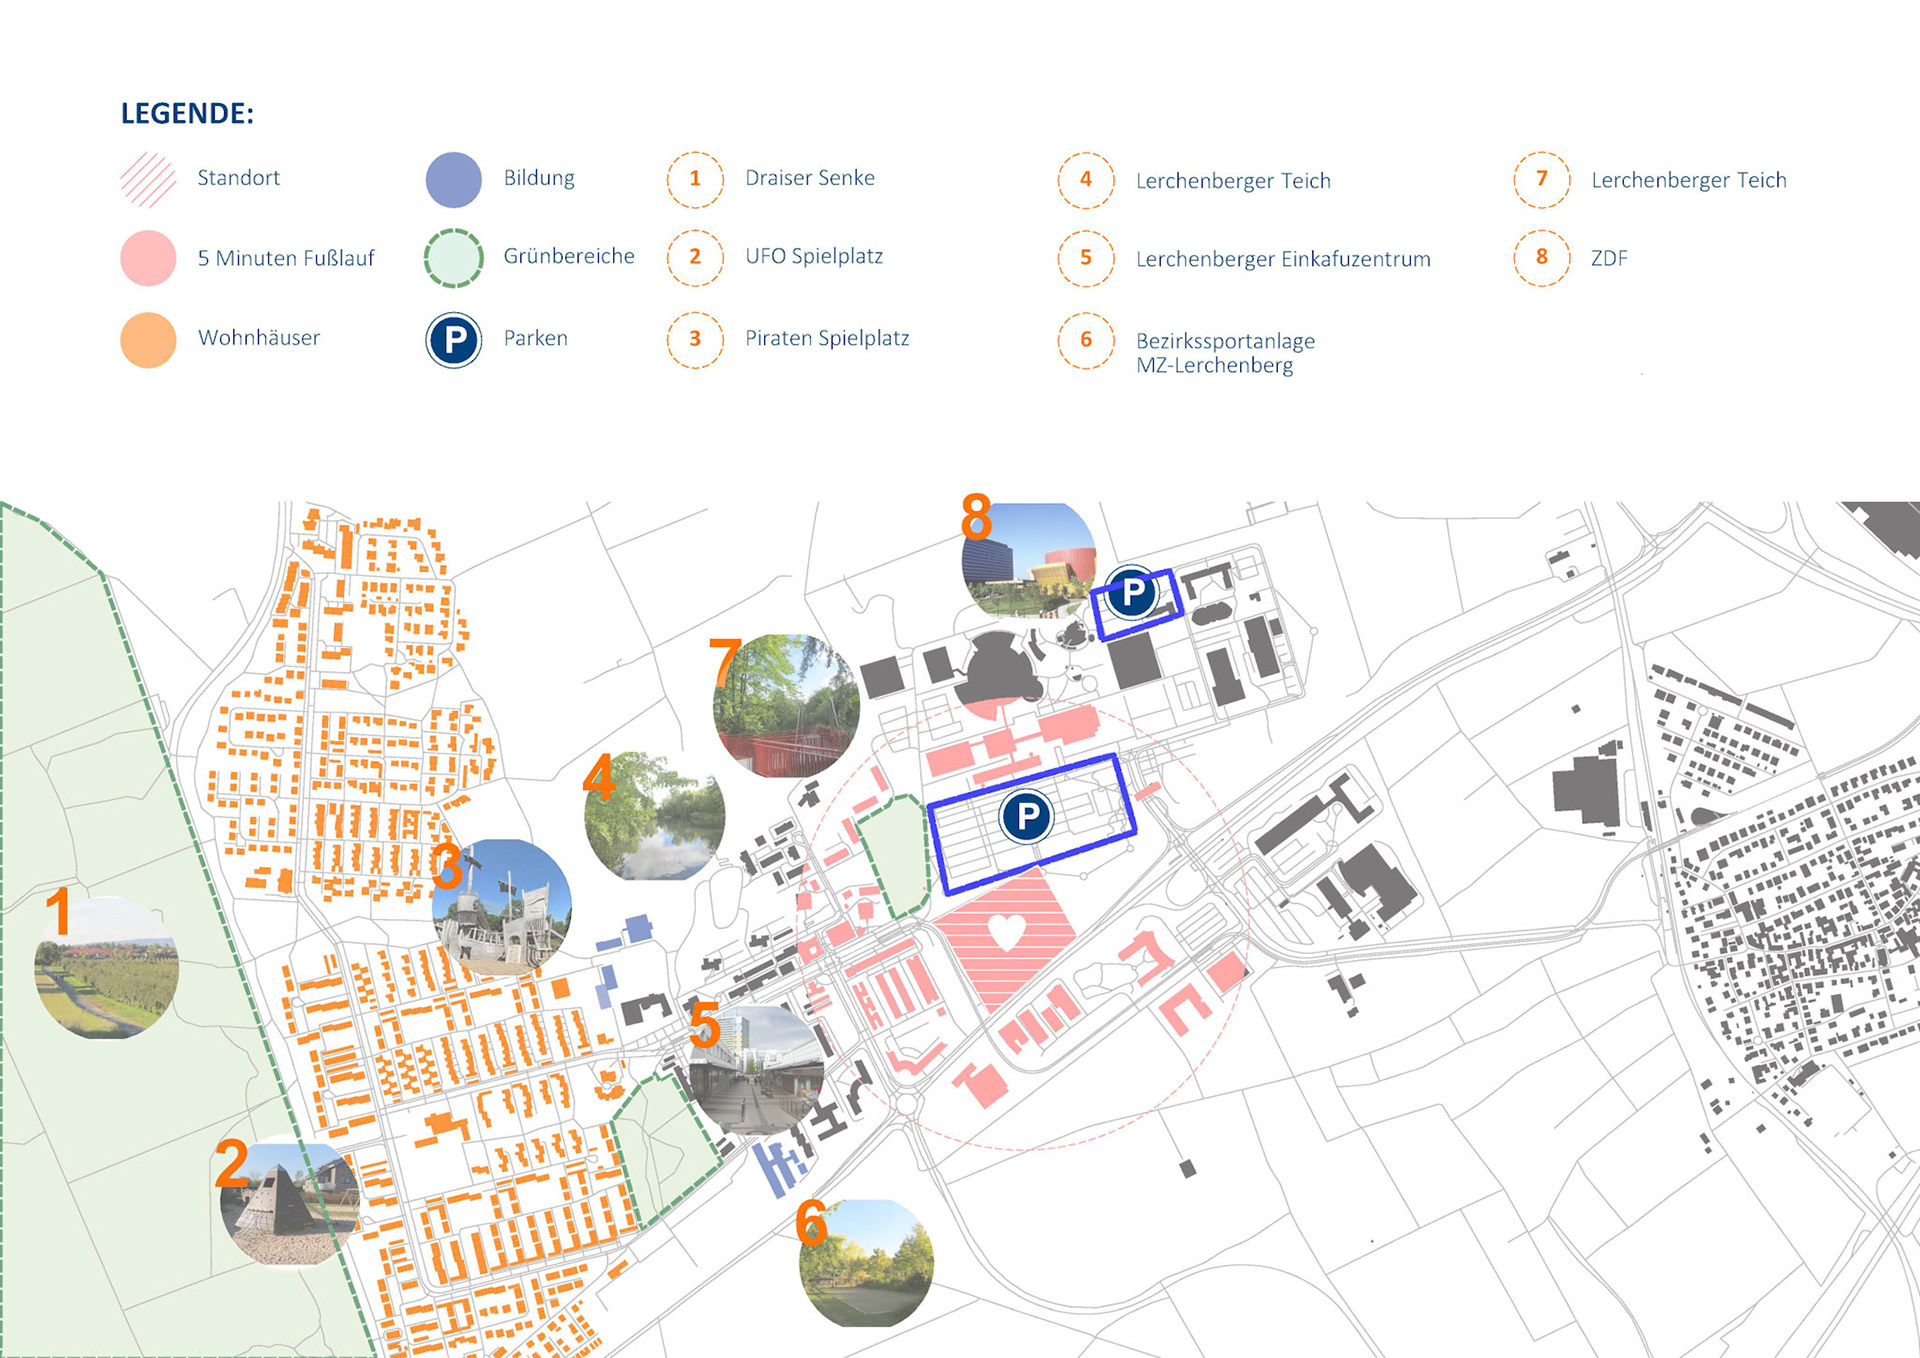Click the shopping centre photo number 5
This screenshot has height=1358, width=1920.
pos(757,1070)
